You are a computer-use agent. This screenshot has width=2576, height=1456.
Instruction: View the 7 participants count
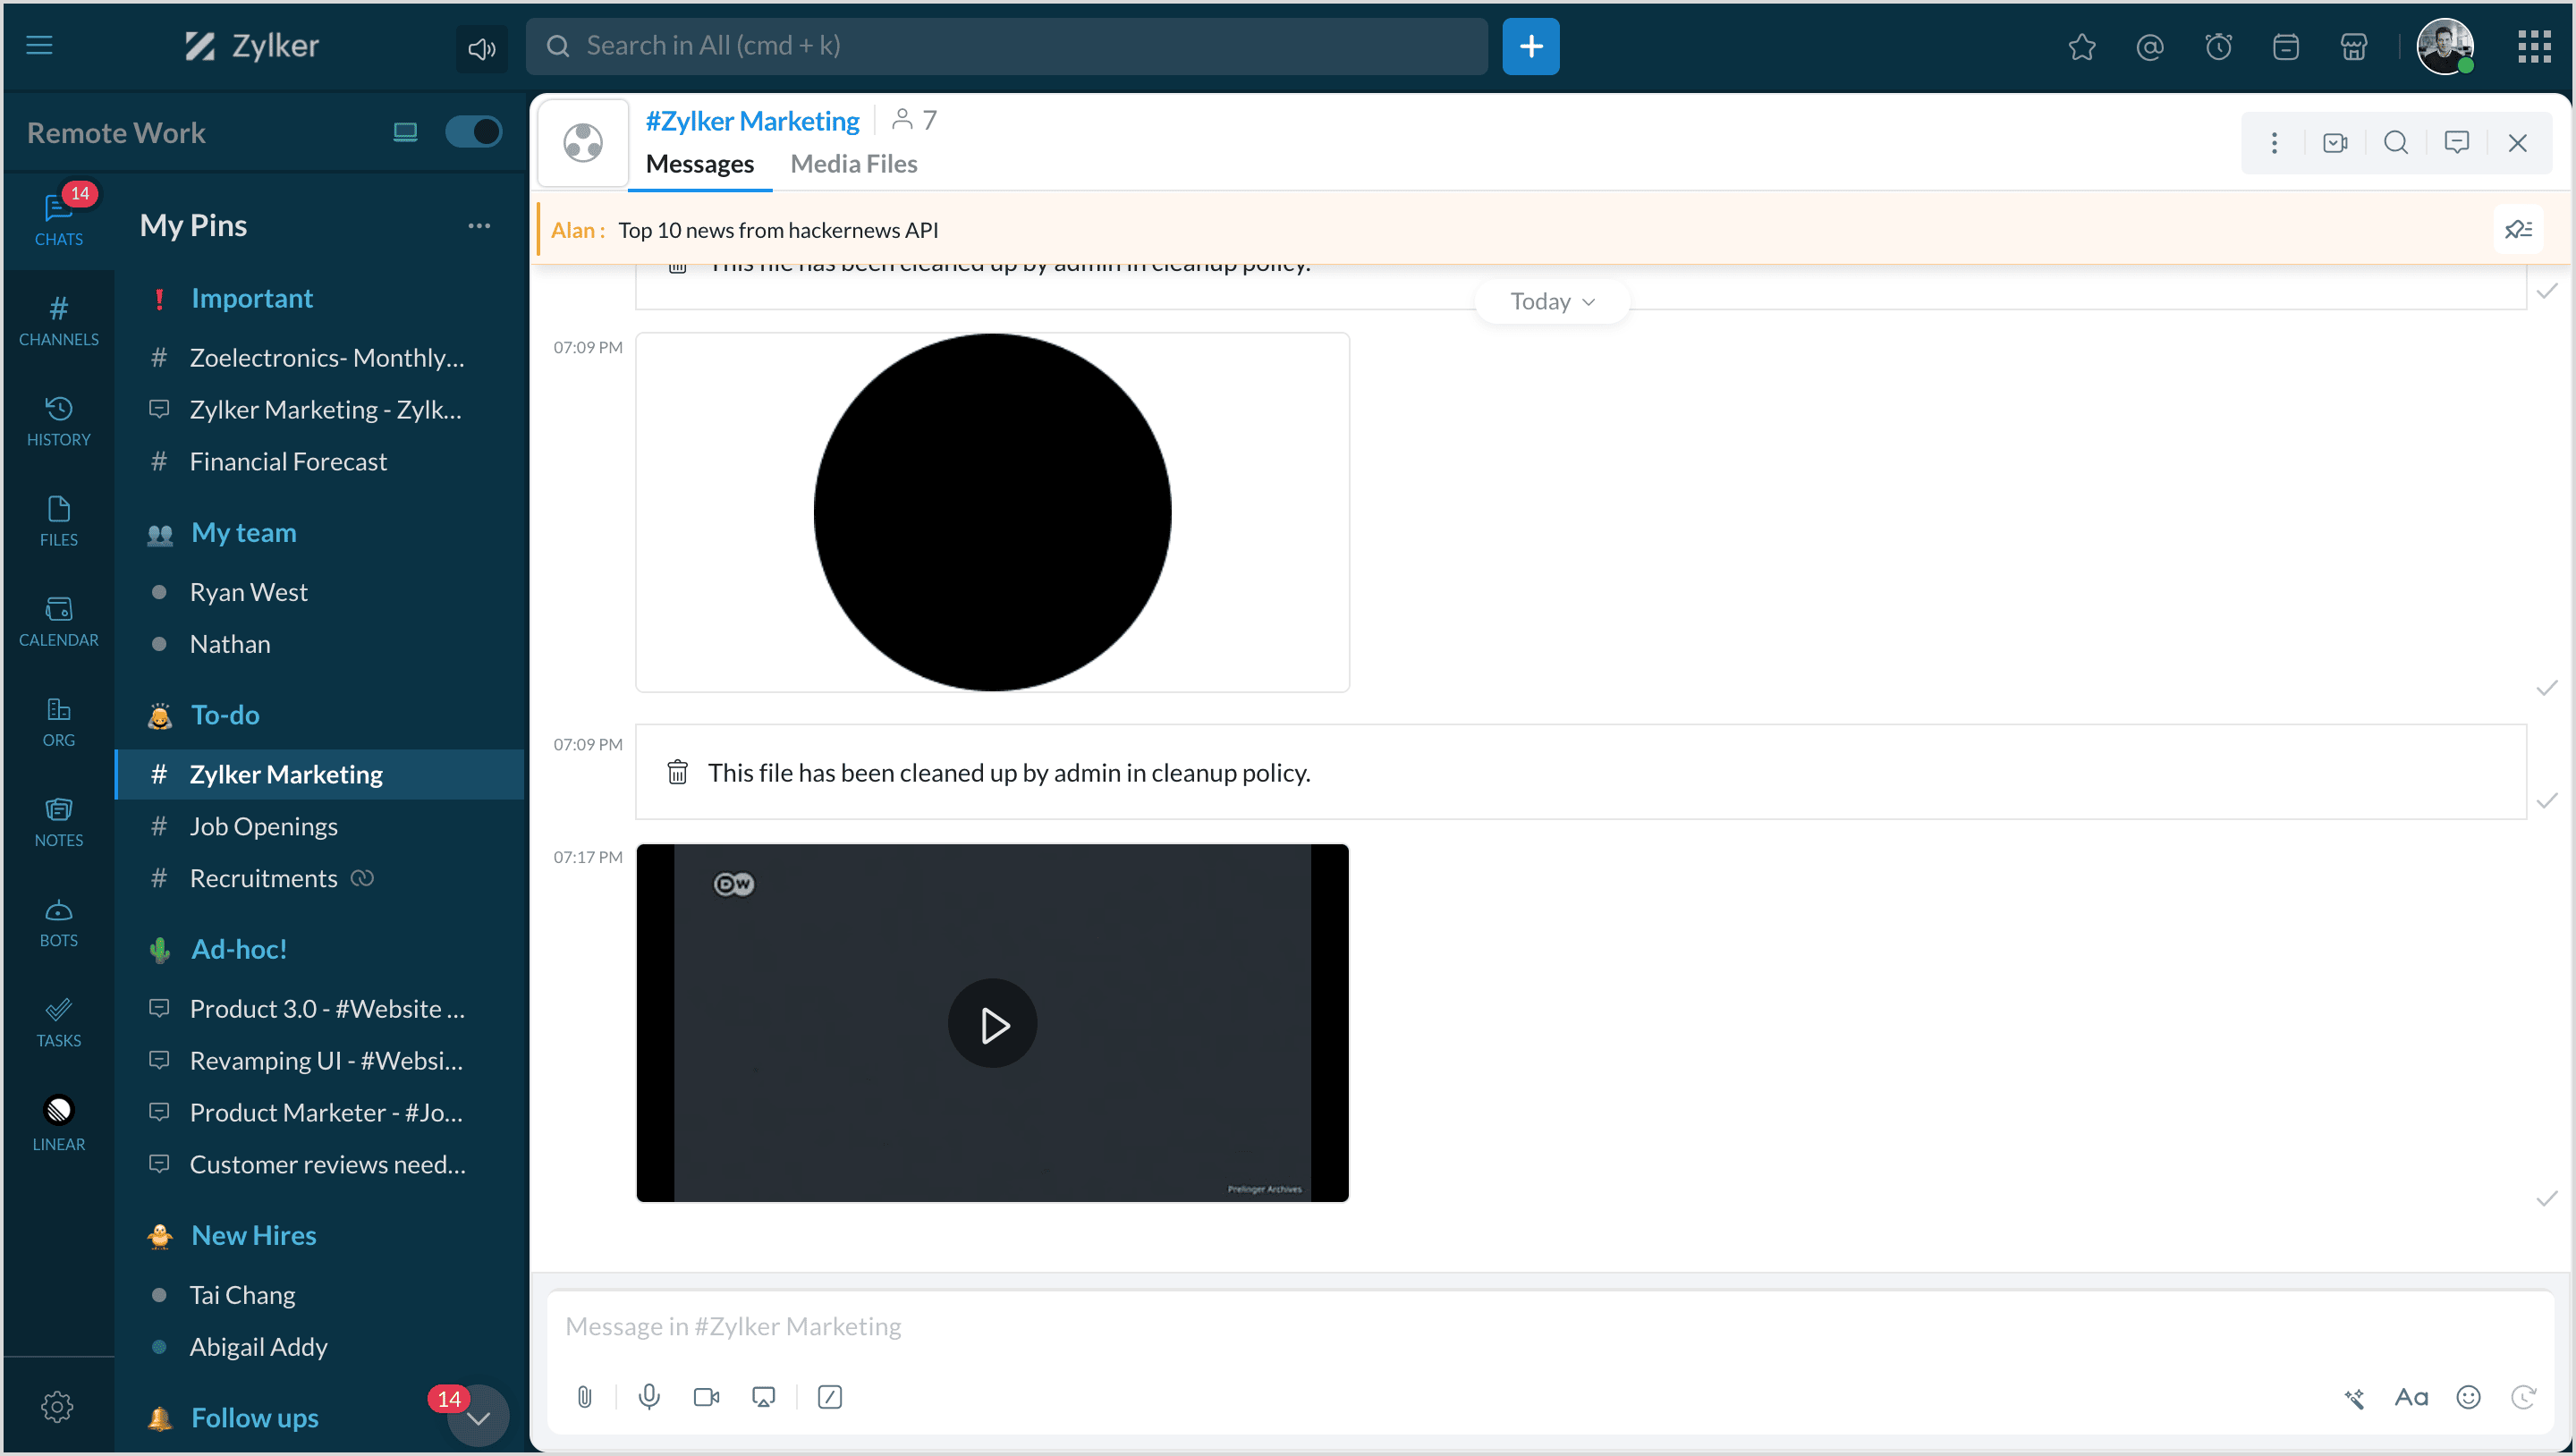(x=914, y=120)
